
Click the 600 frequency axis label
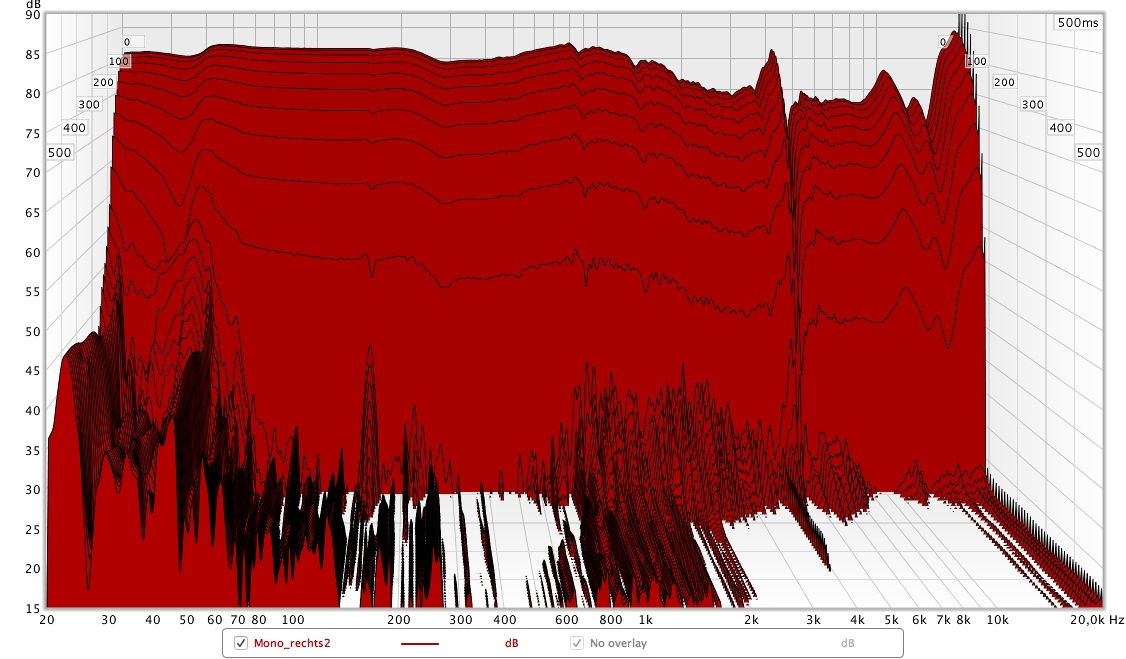(x=568, y=620)
